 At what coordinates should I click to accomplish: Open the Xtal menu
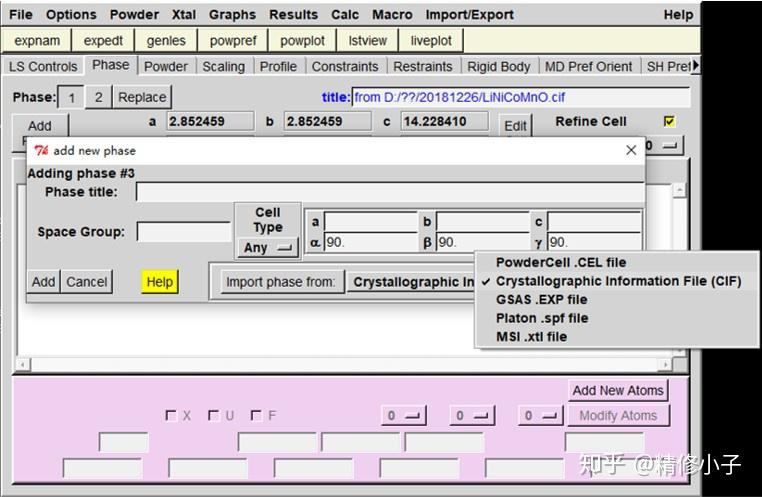pos(184,15)
